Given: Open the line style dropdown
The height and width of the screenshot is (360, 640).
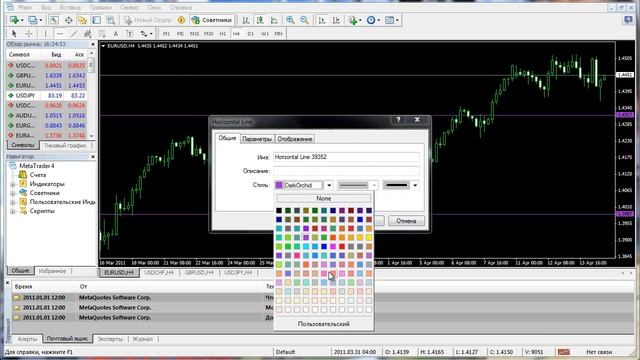Looking at the screenshot, I should [x=358, y=185].
